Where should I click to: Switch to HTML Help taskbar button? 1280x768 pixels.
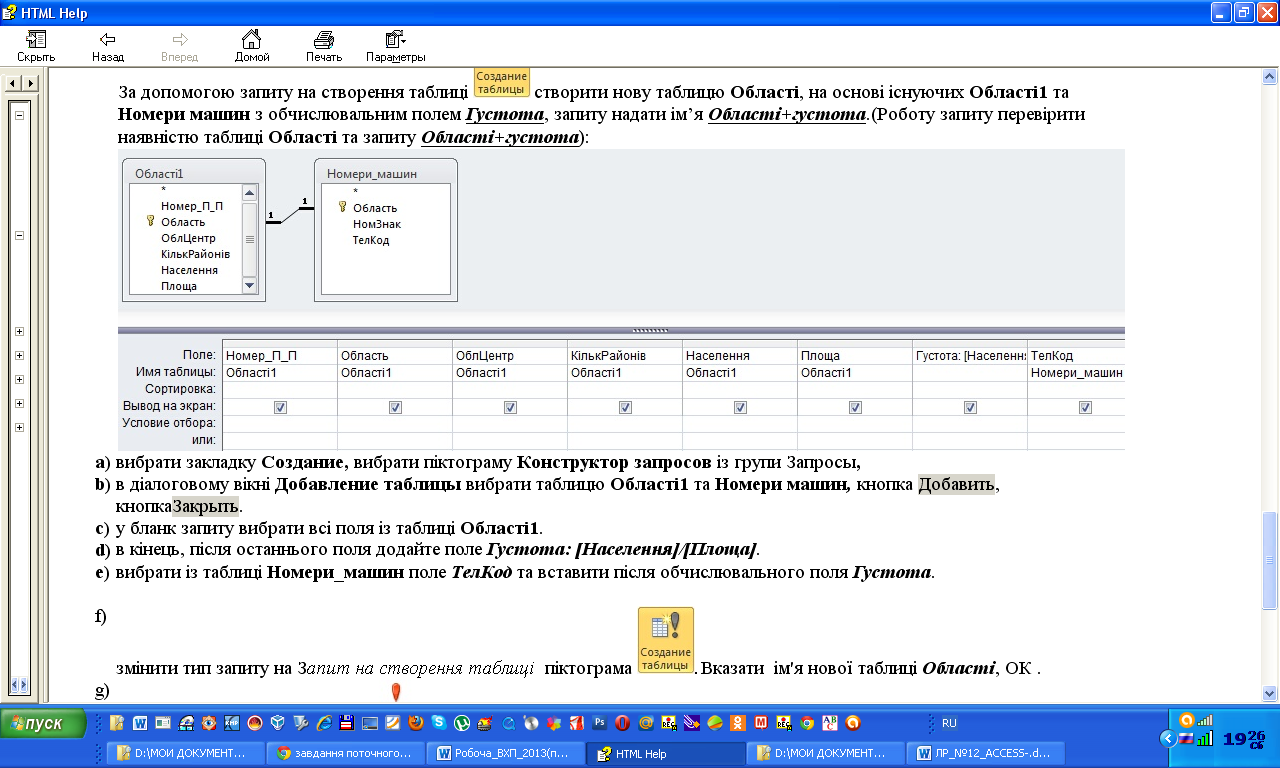tap(666, 753)
